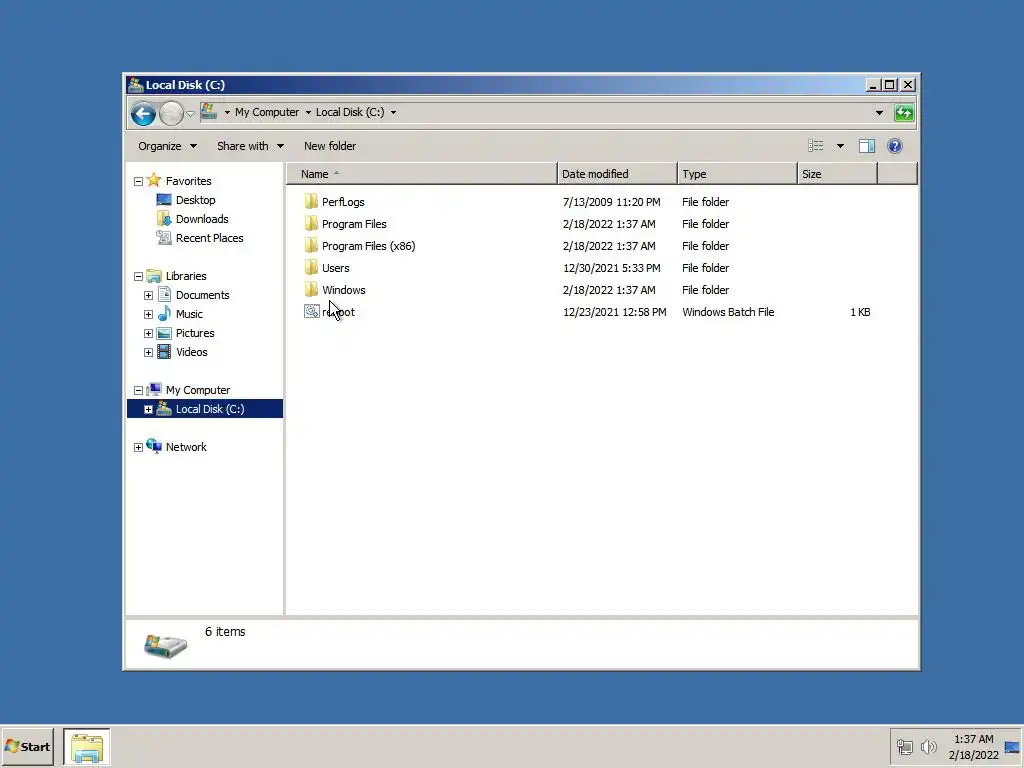Expand the Documents library node

148,295
